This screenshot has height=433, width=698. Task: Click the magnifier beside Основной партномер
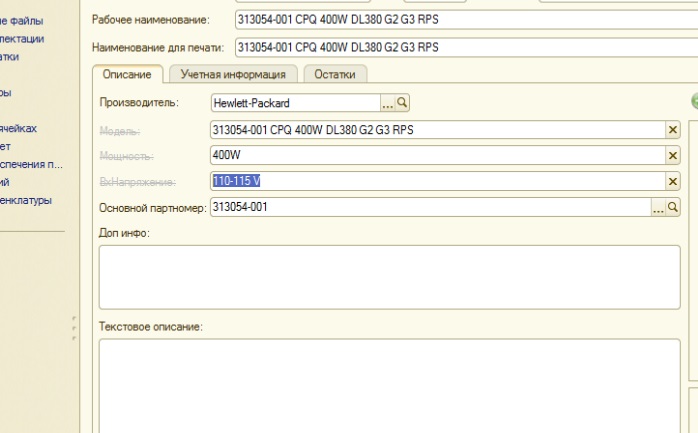point(673,207)
